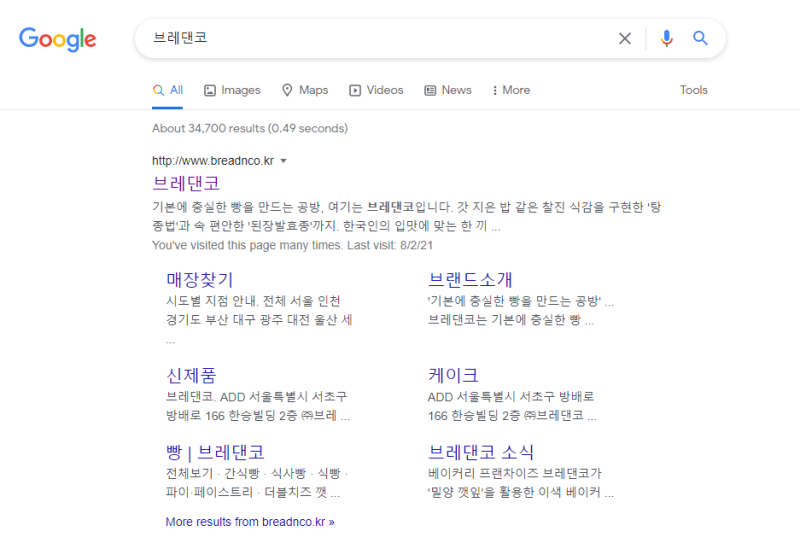The image size is (800, 549).
Task: Click the blue magnifier search button
Action: (700, 38)
